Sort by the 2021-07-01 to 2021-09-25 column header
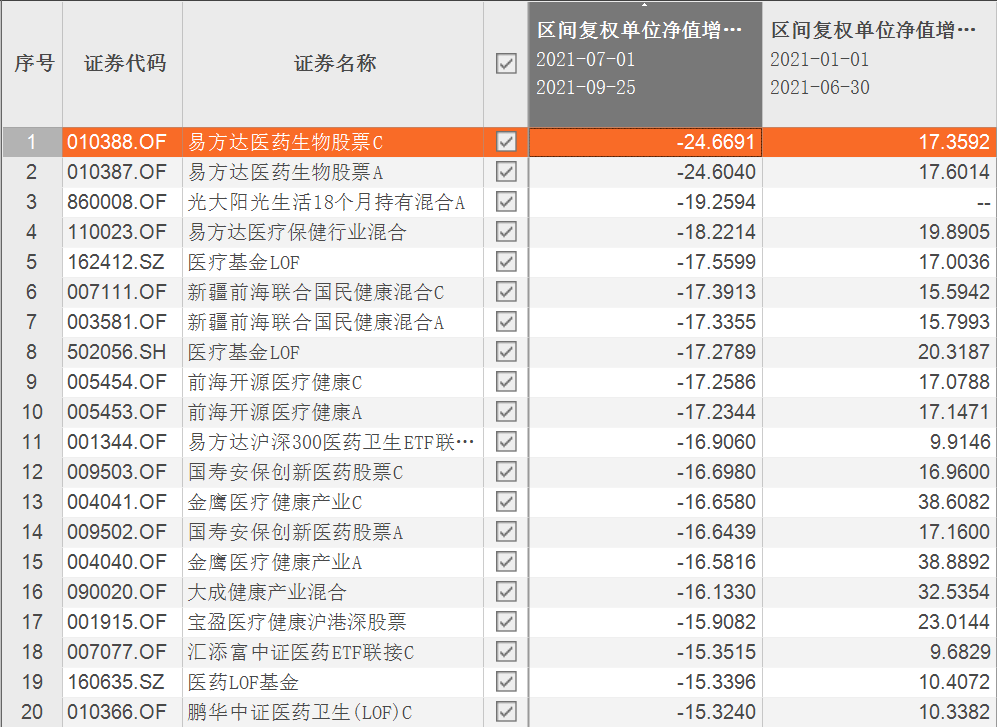This screenshot has height=727, width=997. pos(645,64)
